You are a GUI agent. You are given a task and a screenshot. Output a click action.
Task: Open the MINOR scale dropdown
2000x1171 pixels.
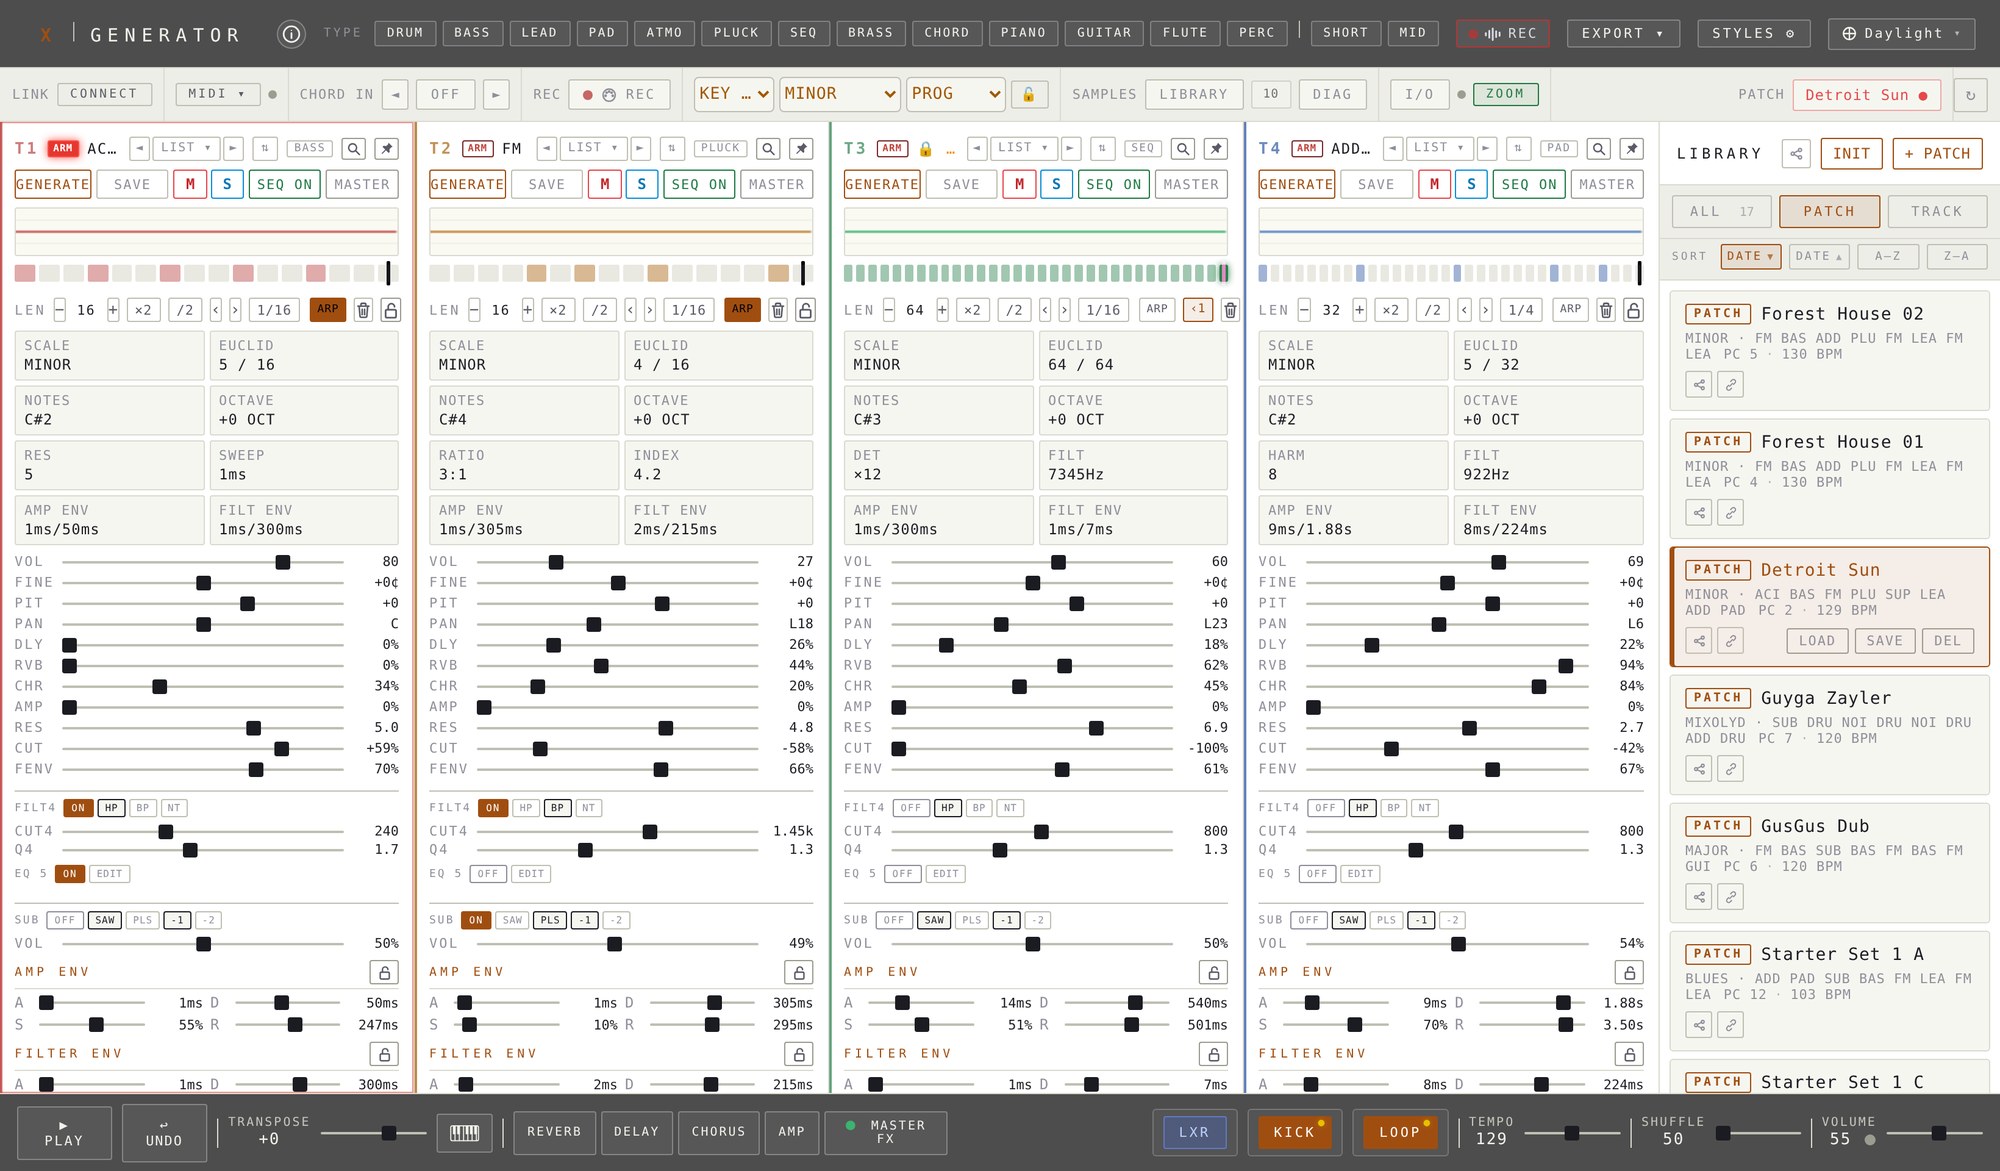[840, 94]
